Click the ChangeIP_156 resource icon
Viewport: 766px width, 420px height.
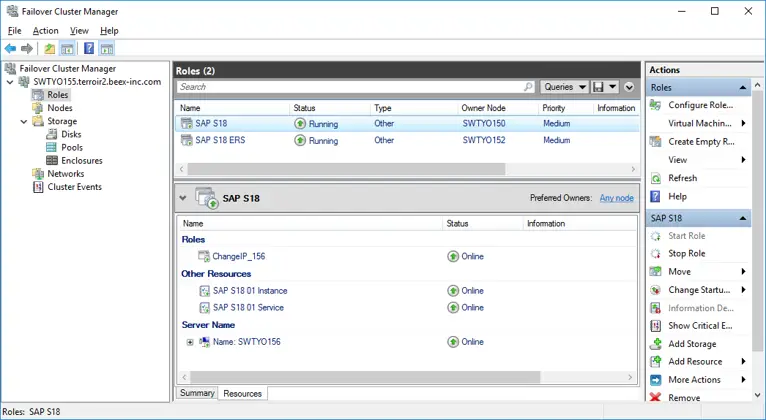(x=204, y=256)
